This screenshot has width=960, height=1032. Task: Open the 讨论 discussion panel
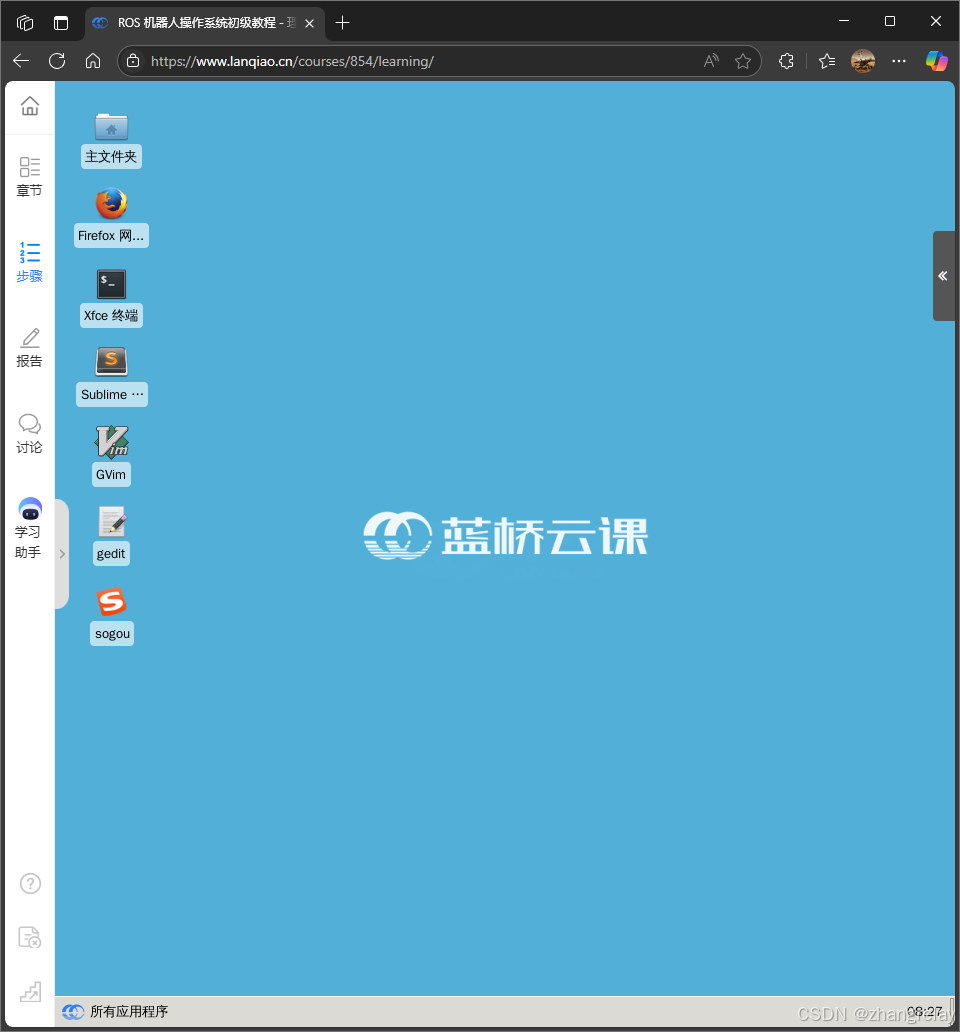pyautogui.click(x=30, y=433)
